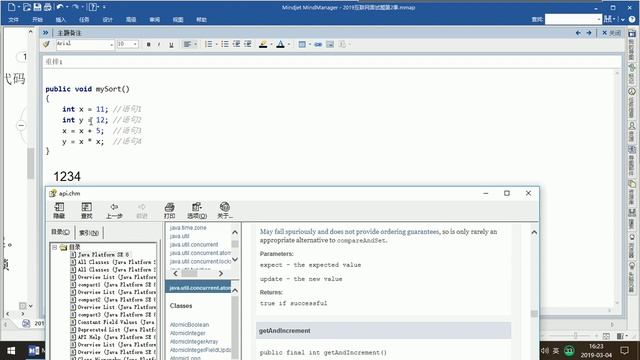Open the help question-mark icon in quick access toolbar
Viewport: 640px width, 360px height.
tap(93, 7)
